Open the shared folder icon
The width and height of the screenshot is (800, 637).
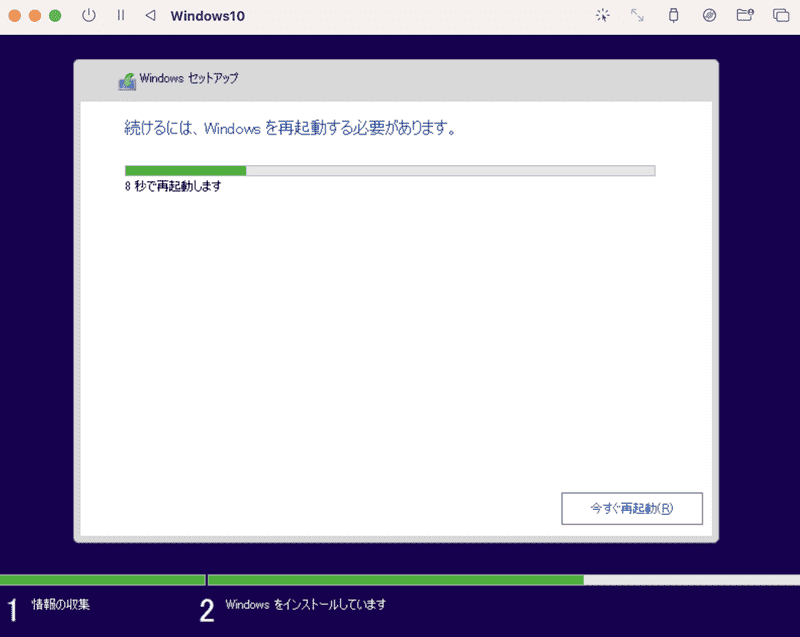745,15
